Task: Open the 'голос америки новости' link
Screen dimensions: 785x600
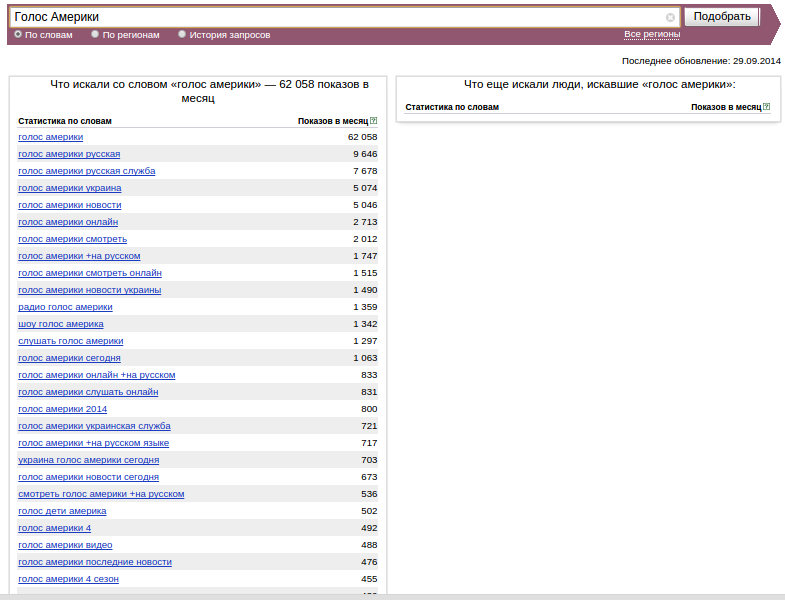Action: (x=69, y=205)
